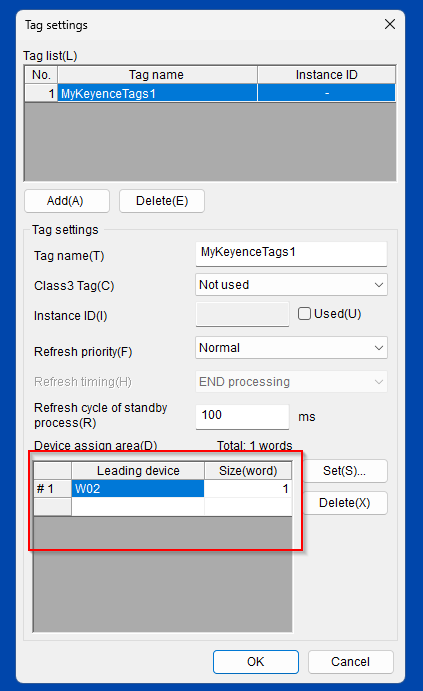Select MyKeyenceTags1 row in tag list
The image size is (423, 691).
click(210, 93)
